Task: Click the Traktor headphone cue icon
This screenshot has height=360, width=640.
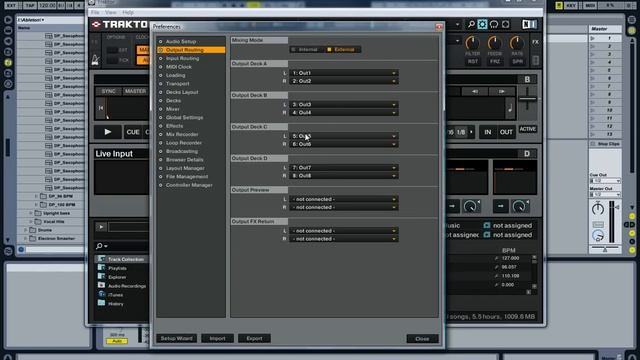Action: click(x=494, y=24)
